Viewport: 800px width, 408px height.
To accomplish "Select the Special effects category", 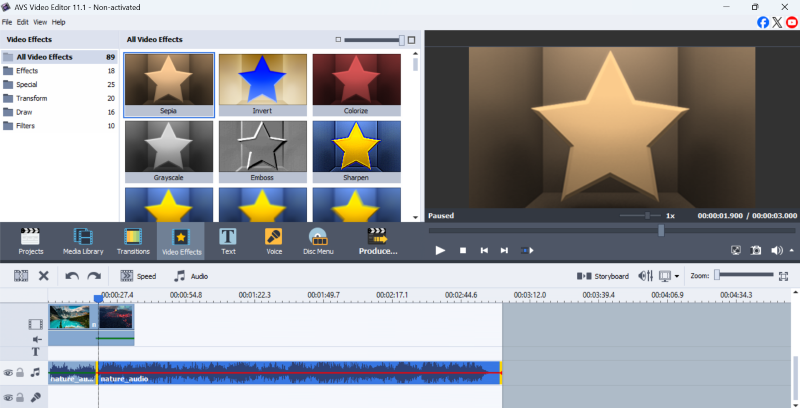I will [27, 85].
